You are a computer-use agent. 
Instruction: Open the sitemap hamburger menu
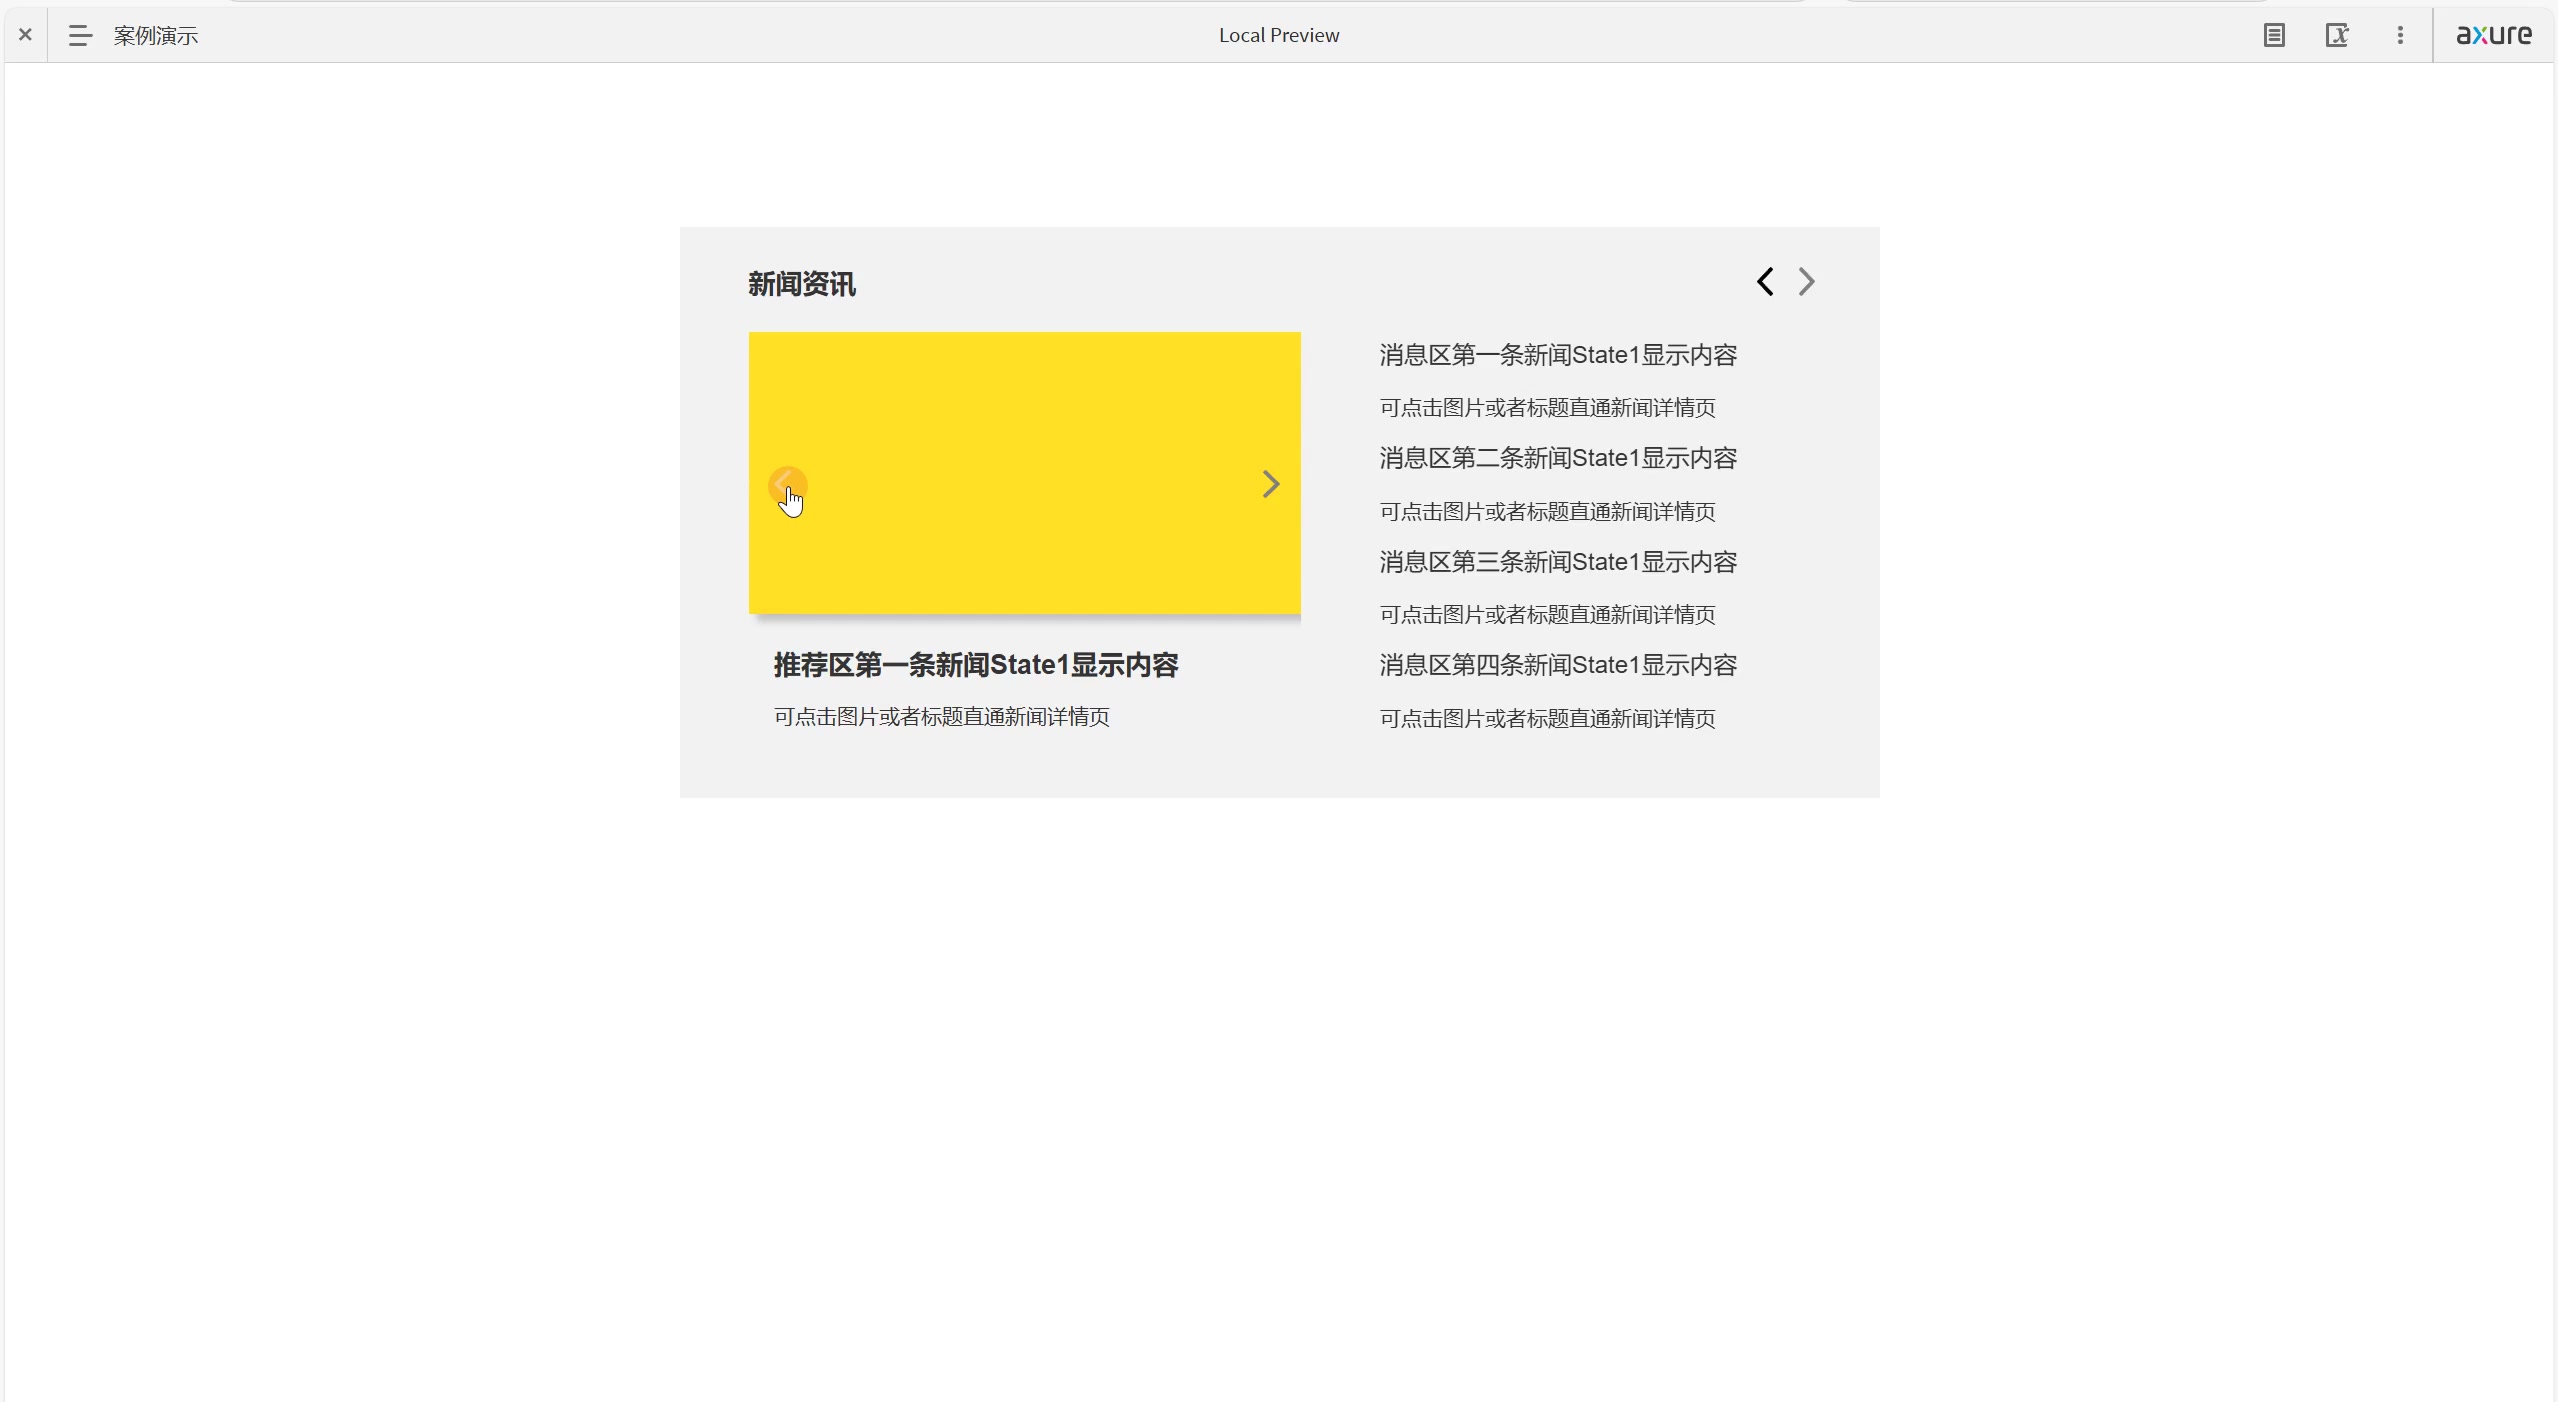pyautogui.click(x=80, y=36)
